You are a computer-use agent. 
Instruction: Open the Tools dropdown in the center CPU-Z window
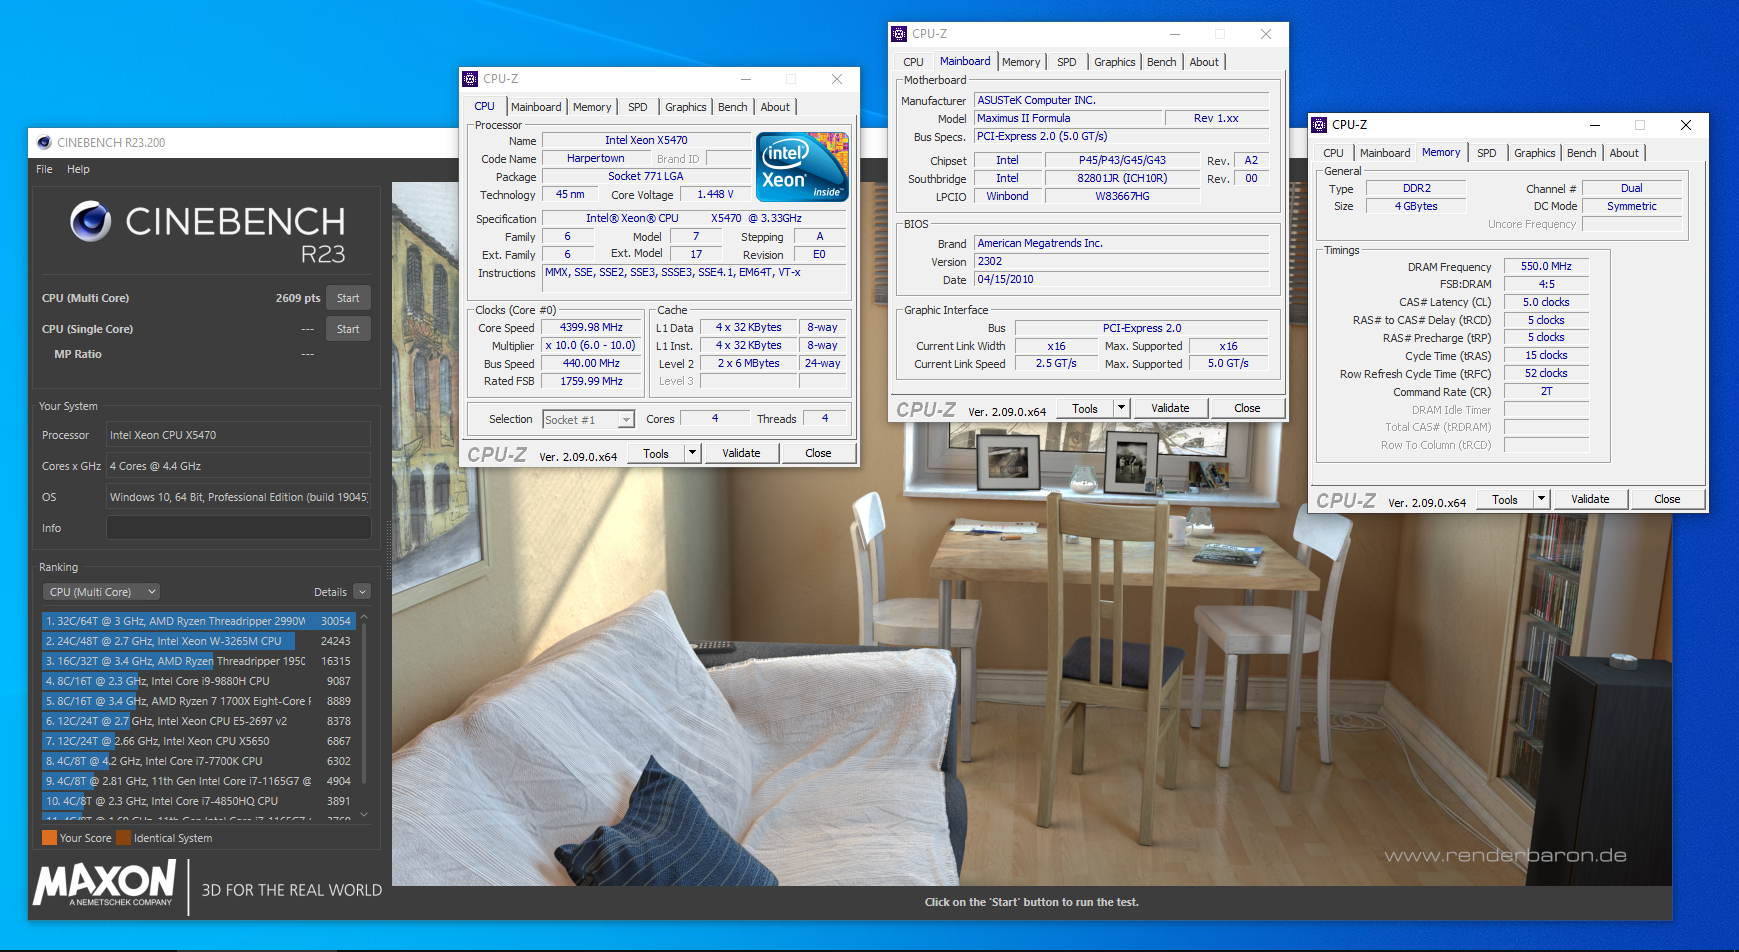691,453
